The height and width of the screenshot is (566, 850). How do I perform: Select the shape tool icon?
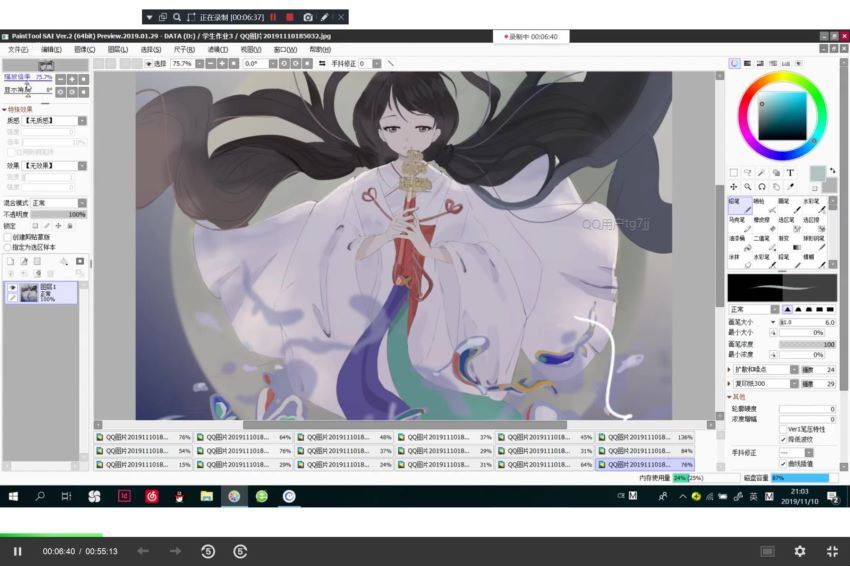point(776,173)
